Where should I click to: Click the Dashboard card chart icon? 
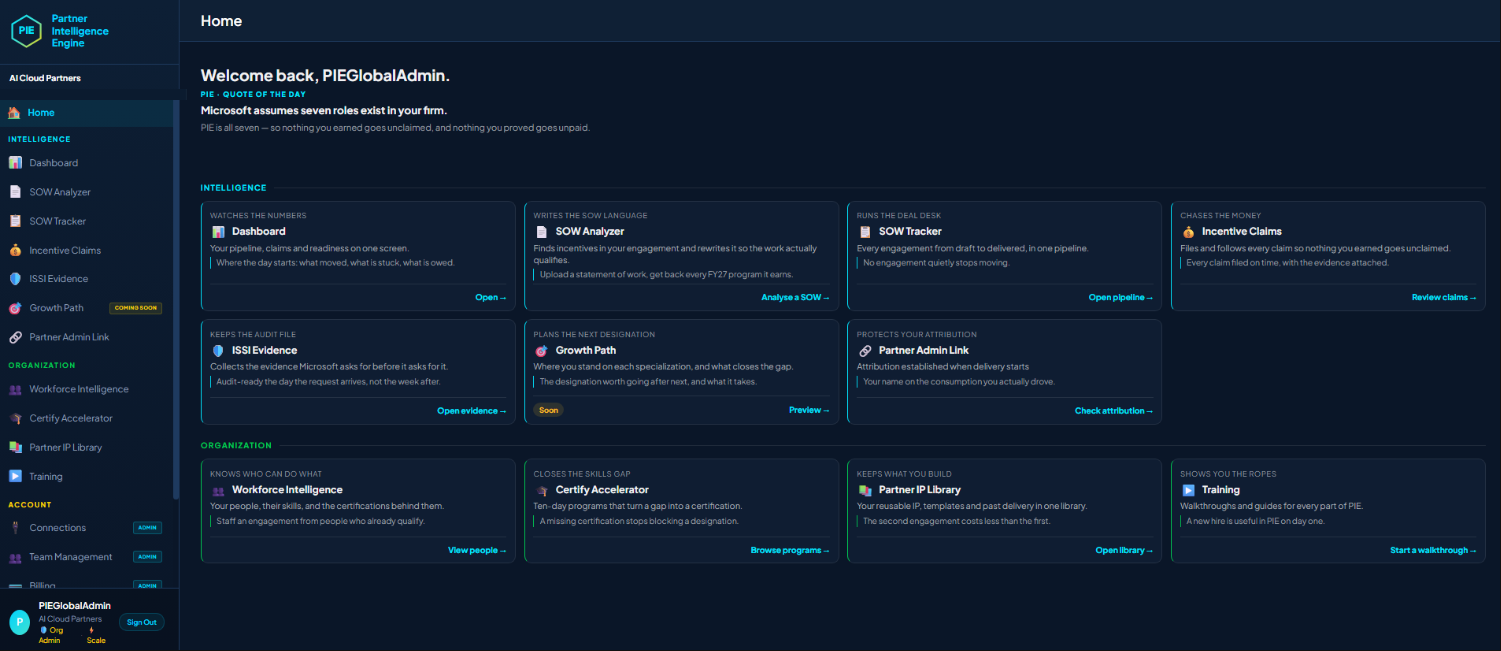218,232
